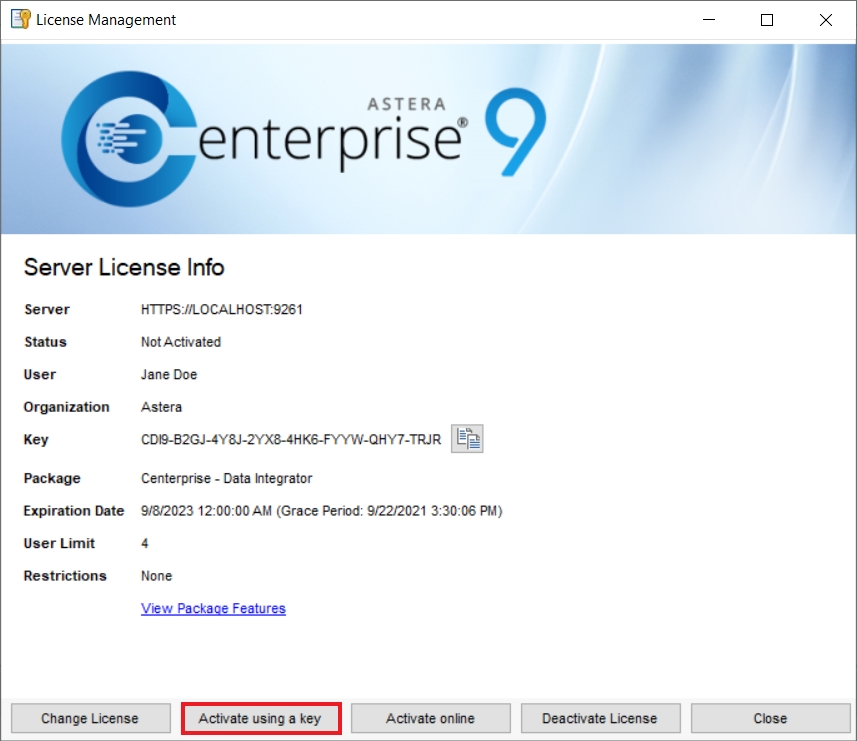Image resolution: width=857 pixels, height=741 pixels.
Task: Click Change License button
Action: tap(91, 718)
